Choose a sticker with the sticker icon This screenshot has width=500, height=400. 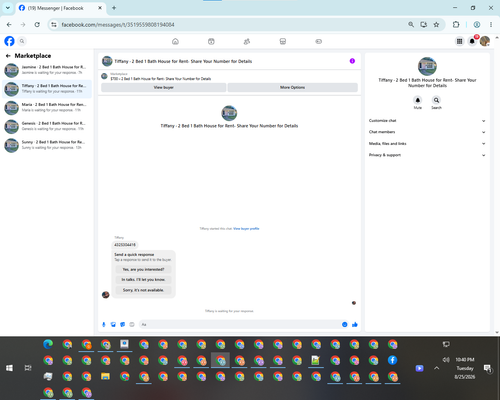pos(123,324)
